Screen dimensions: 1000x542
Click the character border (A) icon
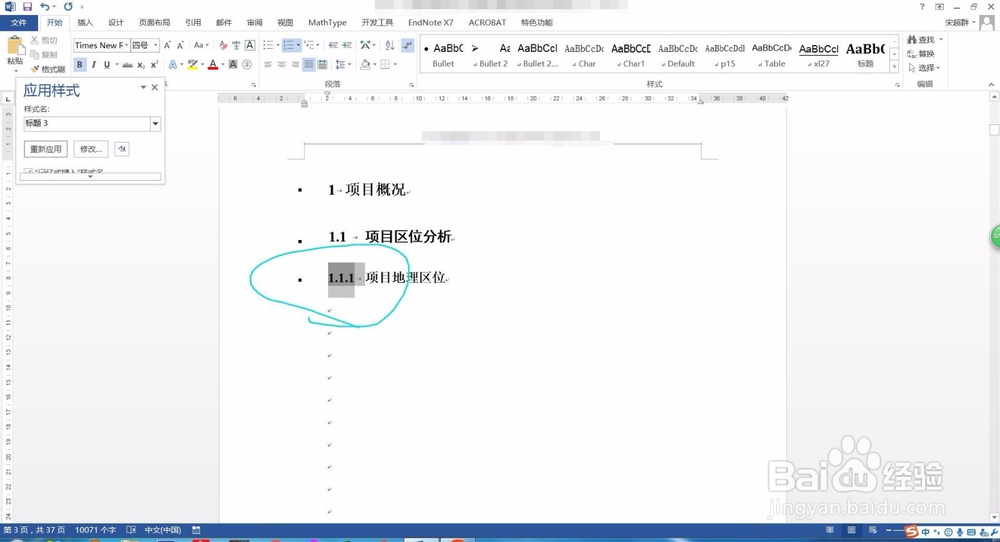click(x=250, y=45)
